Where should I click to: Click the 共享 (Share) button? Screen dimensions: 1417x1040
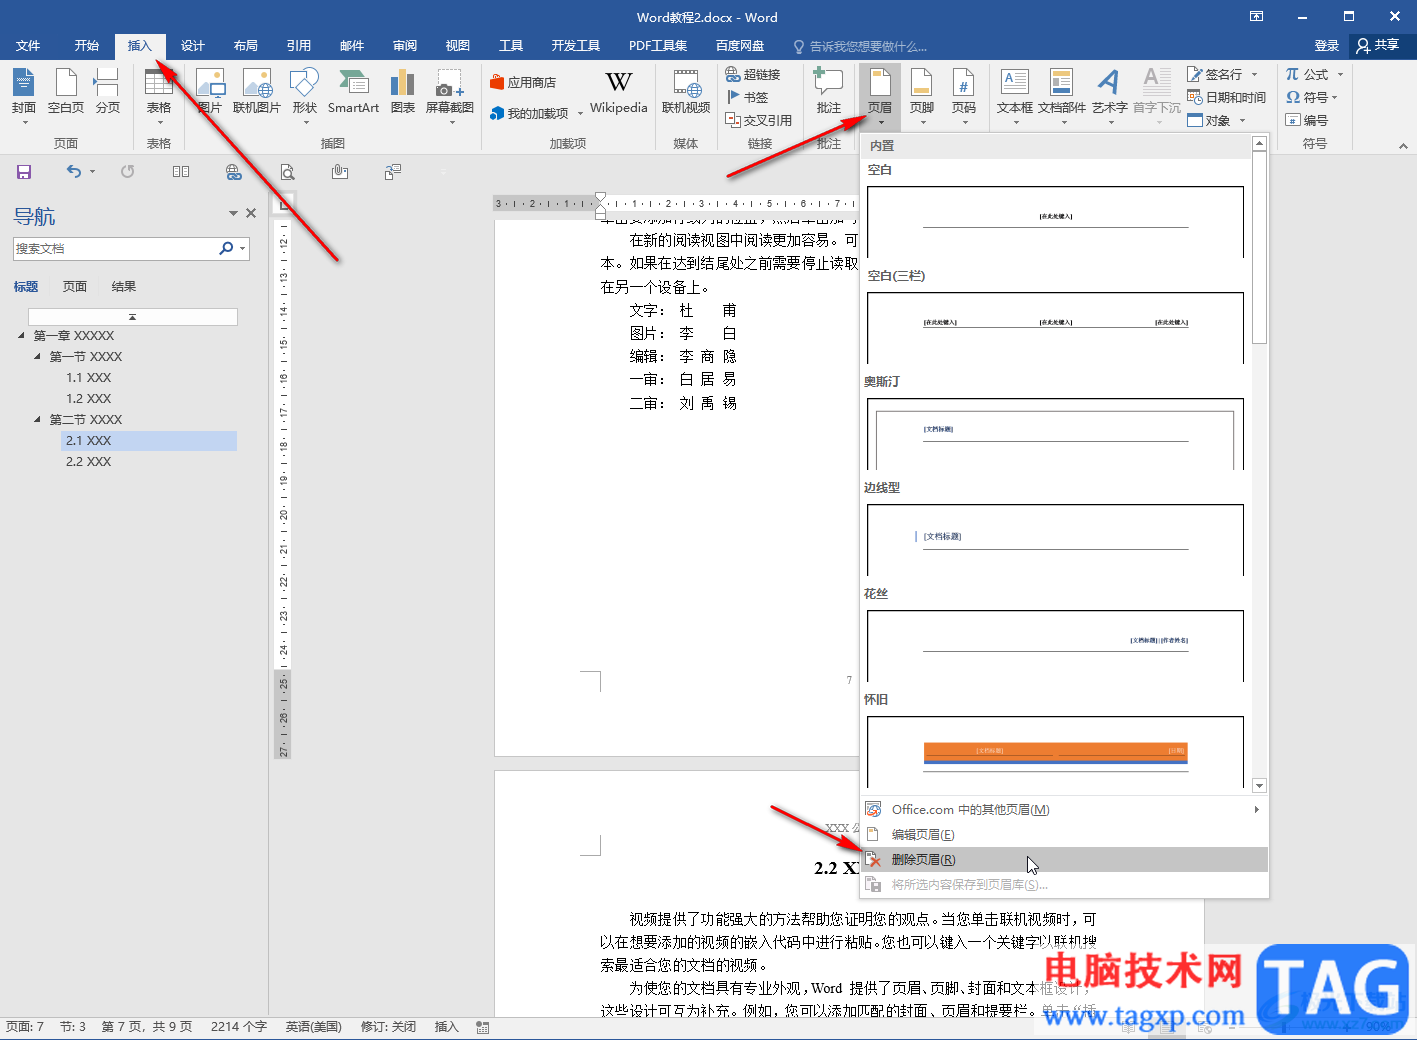tap(1379, 46)
